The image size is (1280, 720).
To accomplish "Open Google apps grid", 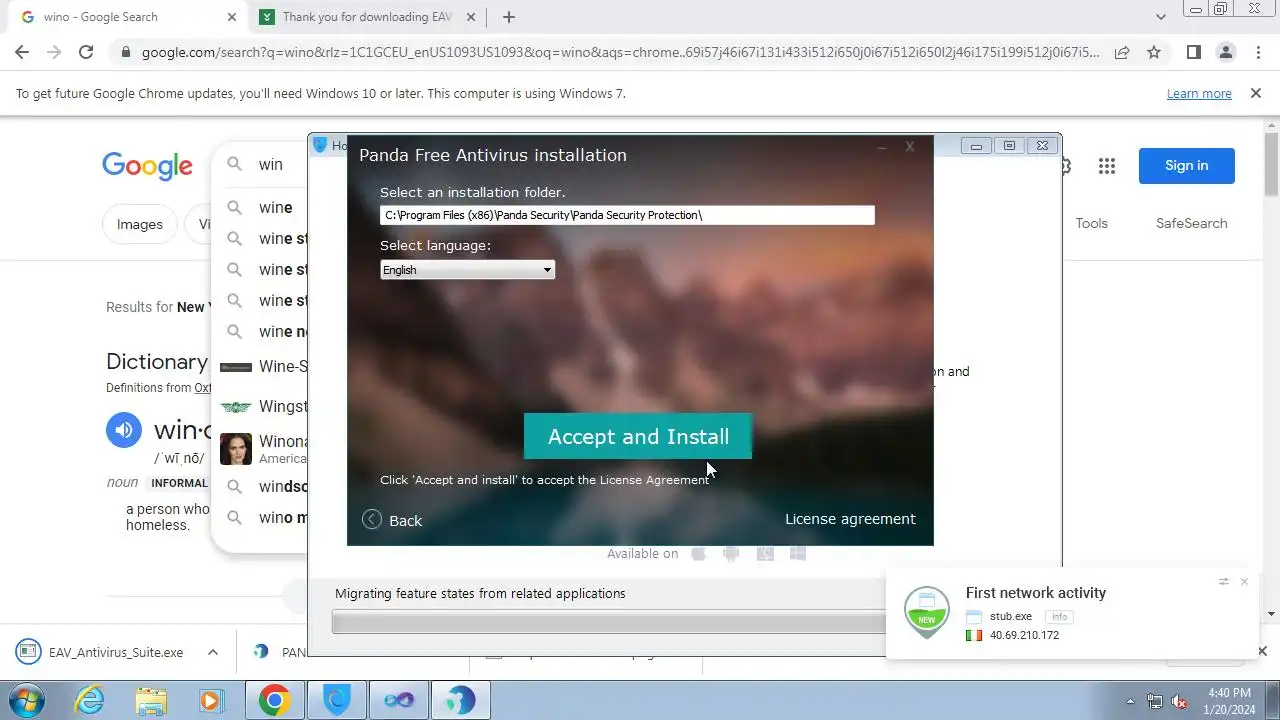I will point(1106,166).
